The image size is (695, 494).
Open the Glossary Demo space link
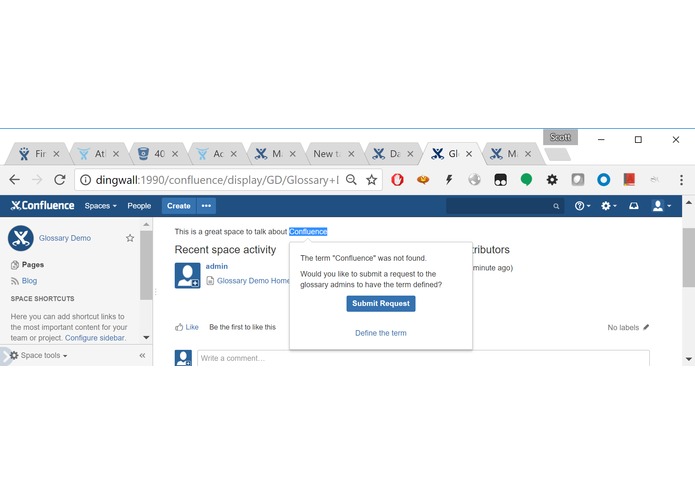click(x=65, y=238)
